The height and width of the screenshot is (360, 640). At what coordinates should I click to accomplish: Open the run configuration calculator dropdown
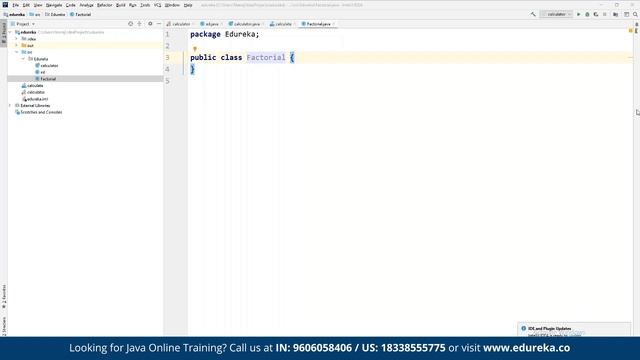pyautogui.click(x=556, y=14)
